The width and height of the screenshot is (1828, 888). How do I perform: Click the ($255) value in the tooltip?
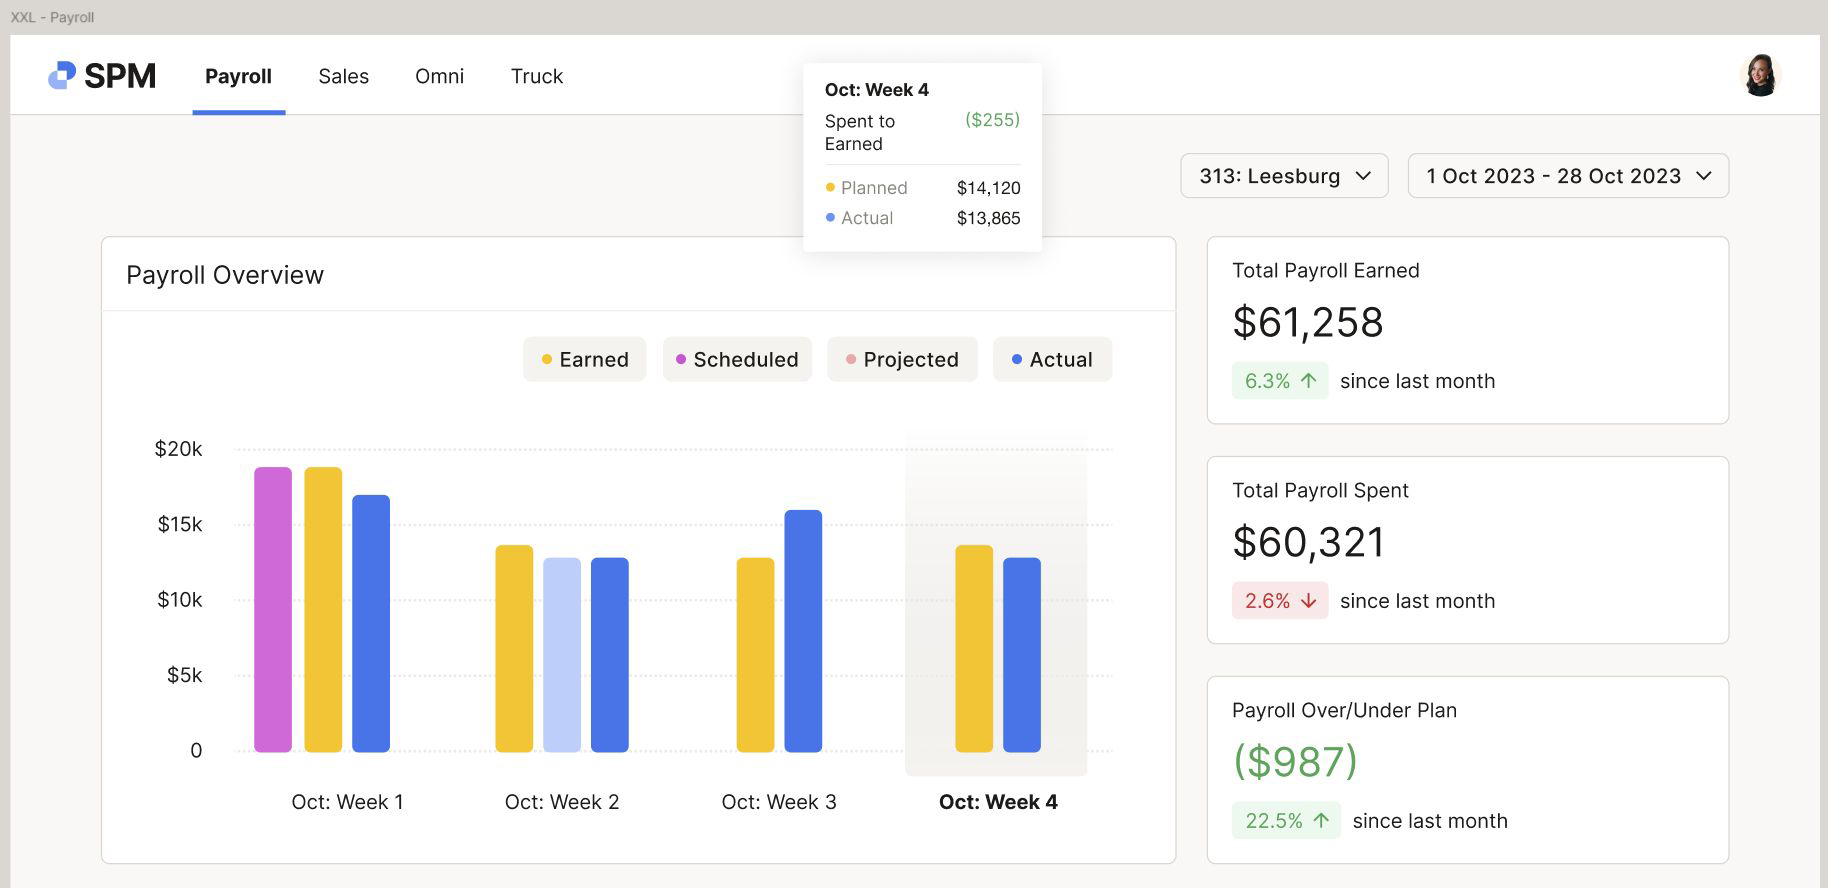[993, 120]
